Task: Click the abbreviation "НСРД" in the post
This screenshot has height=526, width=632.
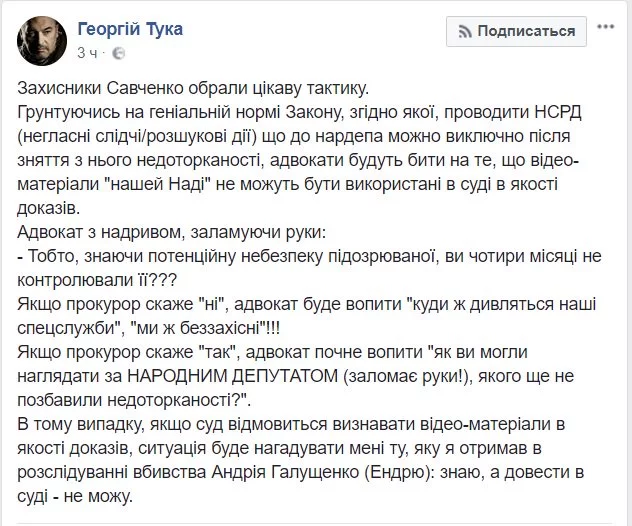Action: click(x=558, y=112)
